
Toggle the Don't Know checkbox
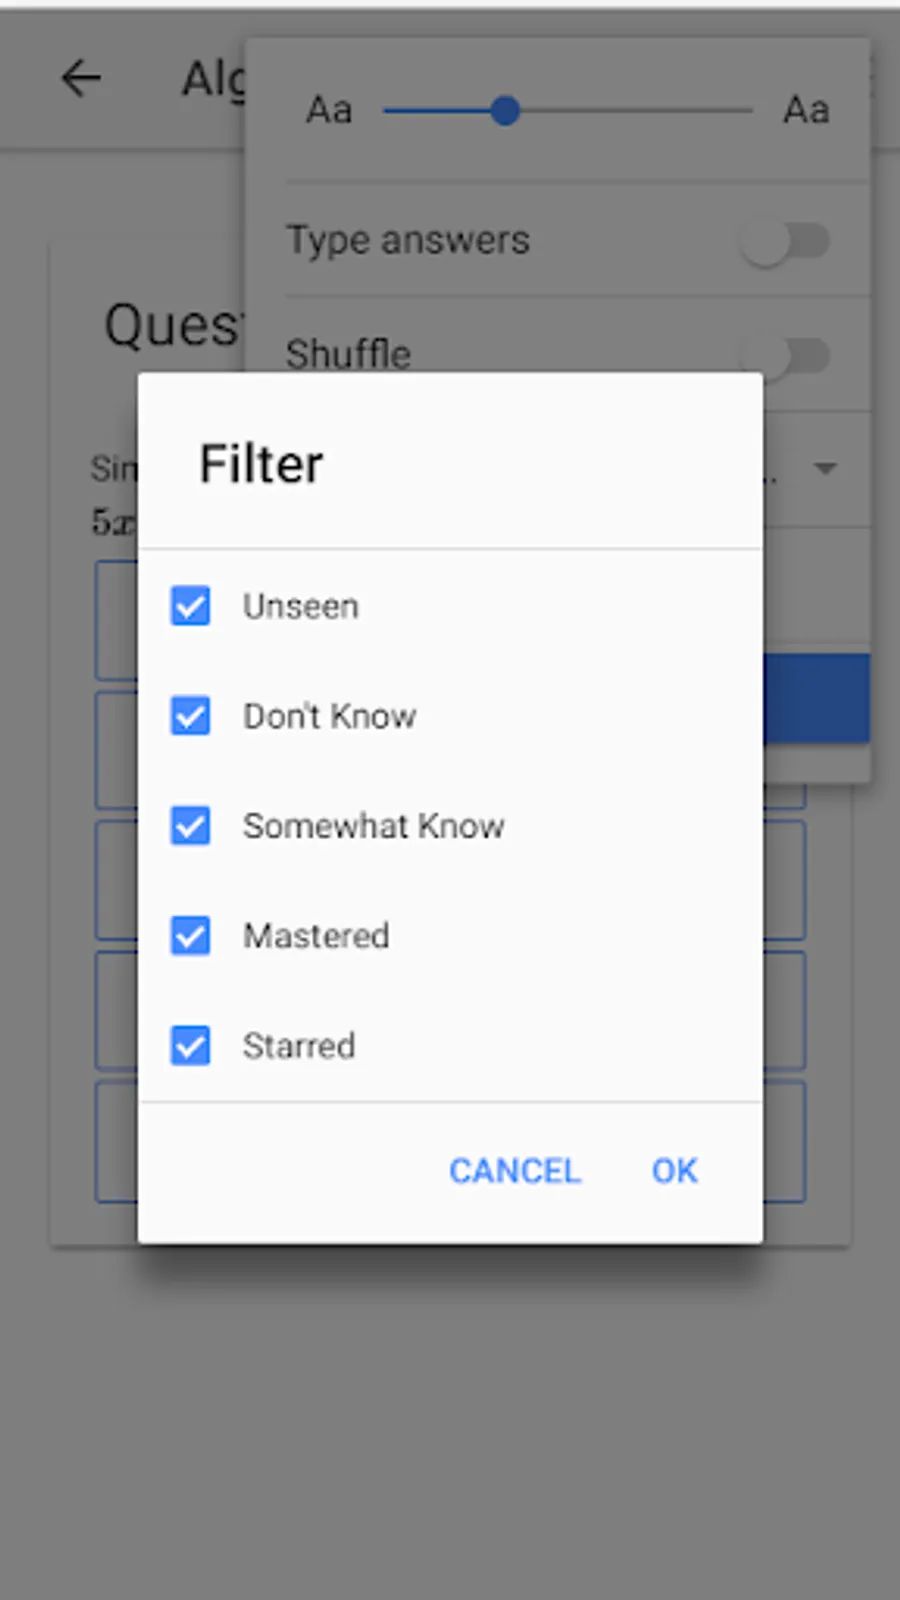point(190,716)
